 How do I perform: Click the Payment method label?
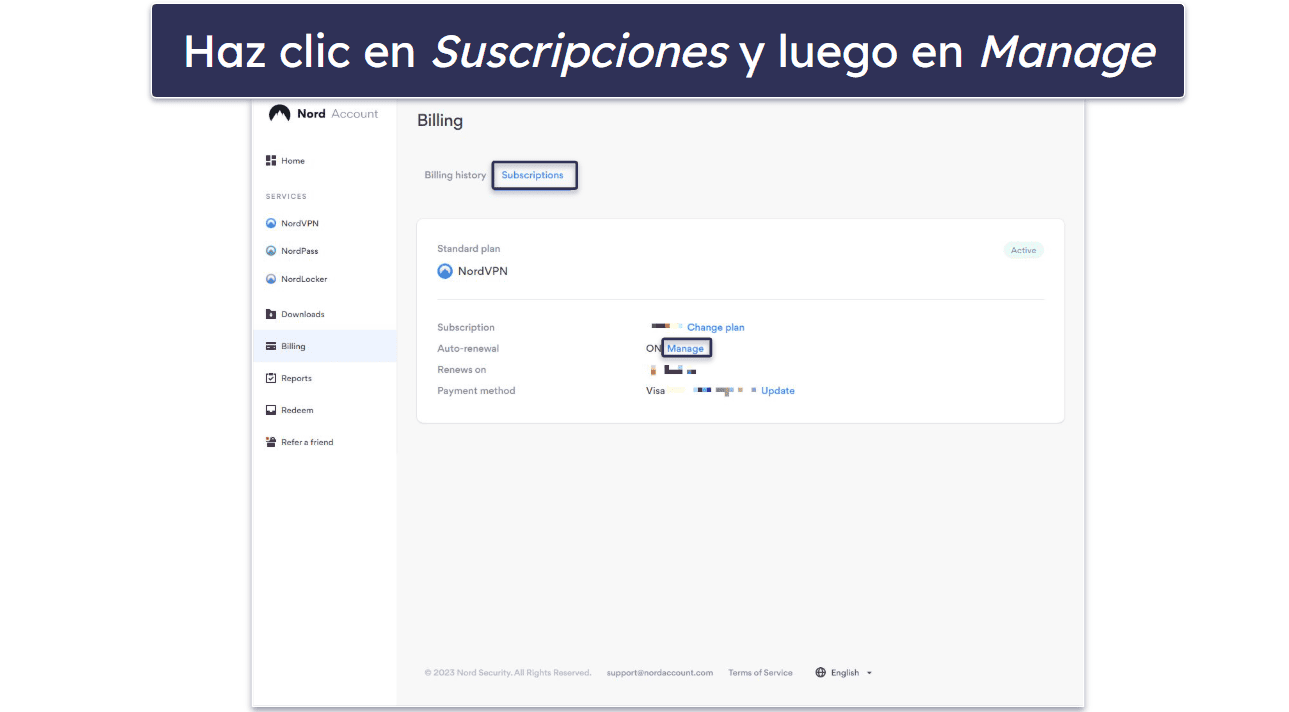pos(476,391)
